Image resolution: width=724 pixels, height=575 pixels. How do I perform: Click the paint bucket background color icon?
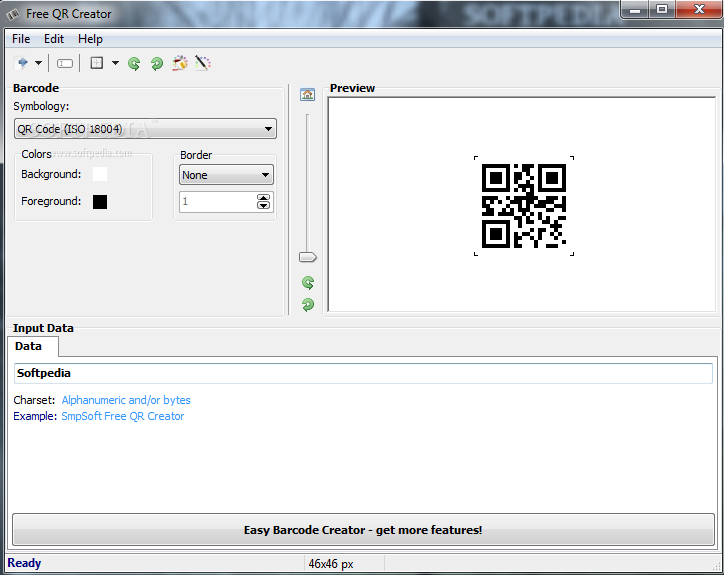click(180, 63)
